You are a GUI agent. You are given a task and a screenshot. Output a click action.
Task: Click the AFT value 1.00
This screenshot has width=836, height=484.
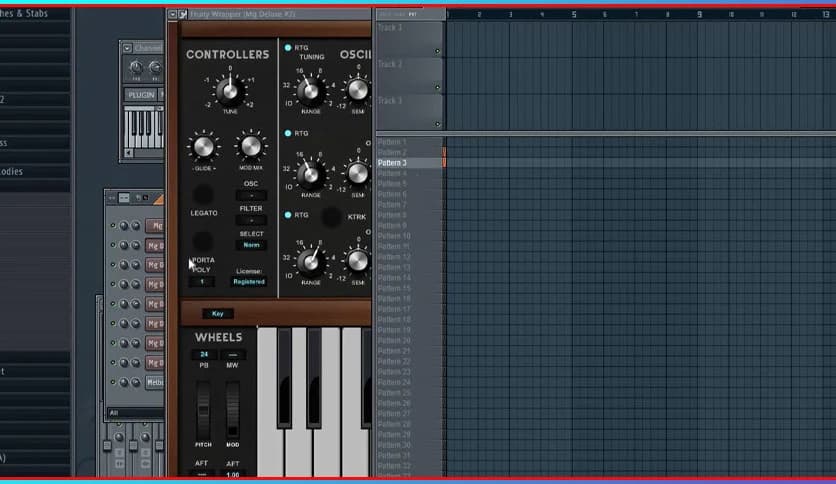[233, 474]
